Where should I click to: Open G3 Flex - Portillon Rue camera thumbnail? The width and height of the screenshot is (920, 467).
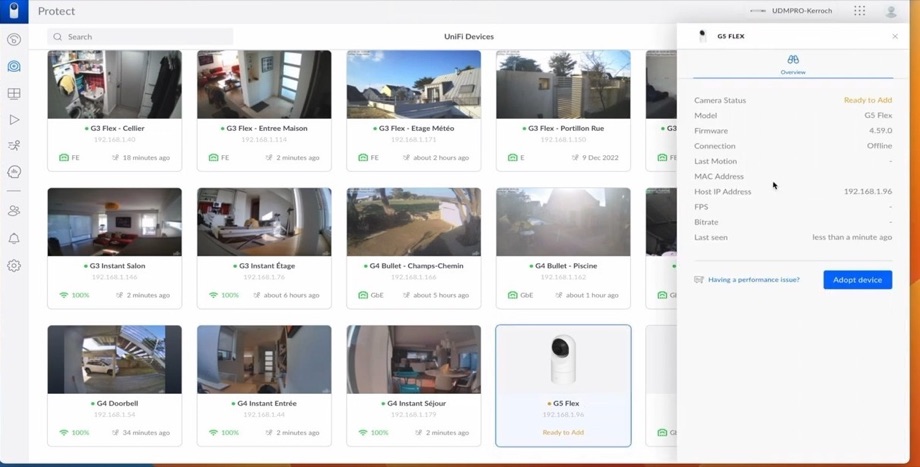tap(563, 84)
